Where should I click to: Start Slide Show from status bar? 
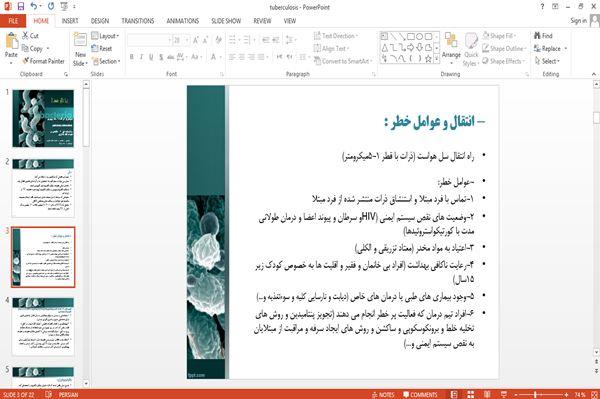[504, 394]
